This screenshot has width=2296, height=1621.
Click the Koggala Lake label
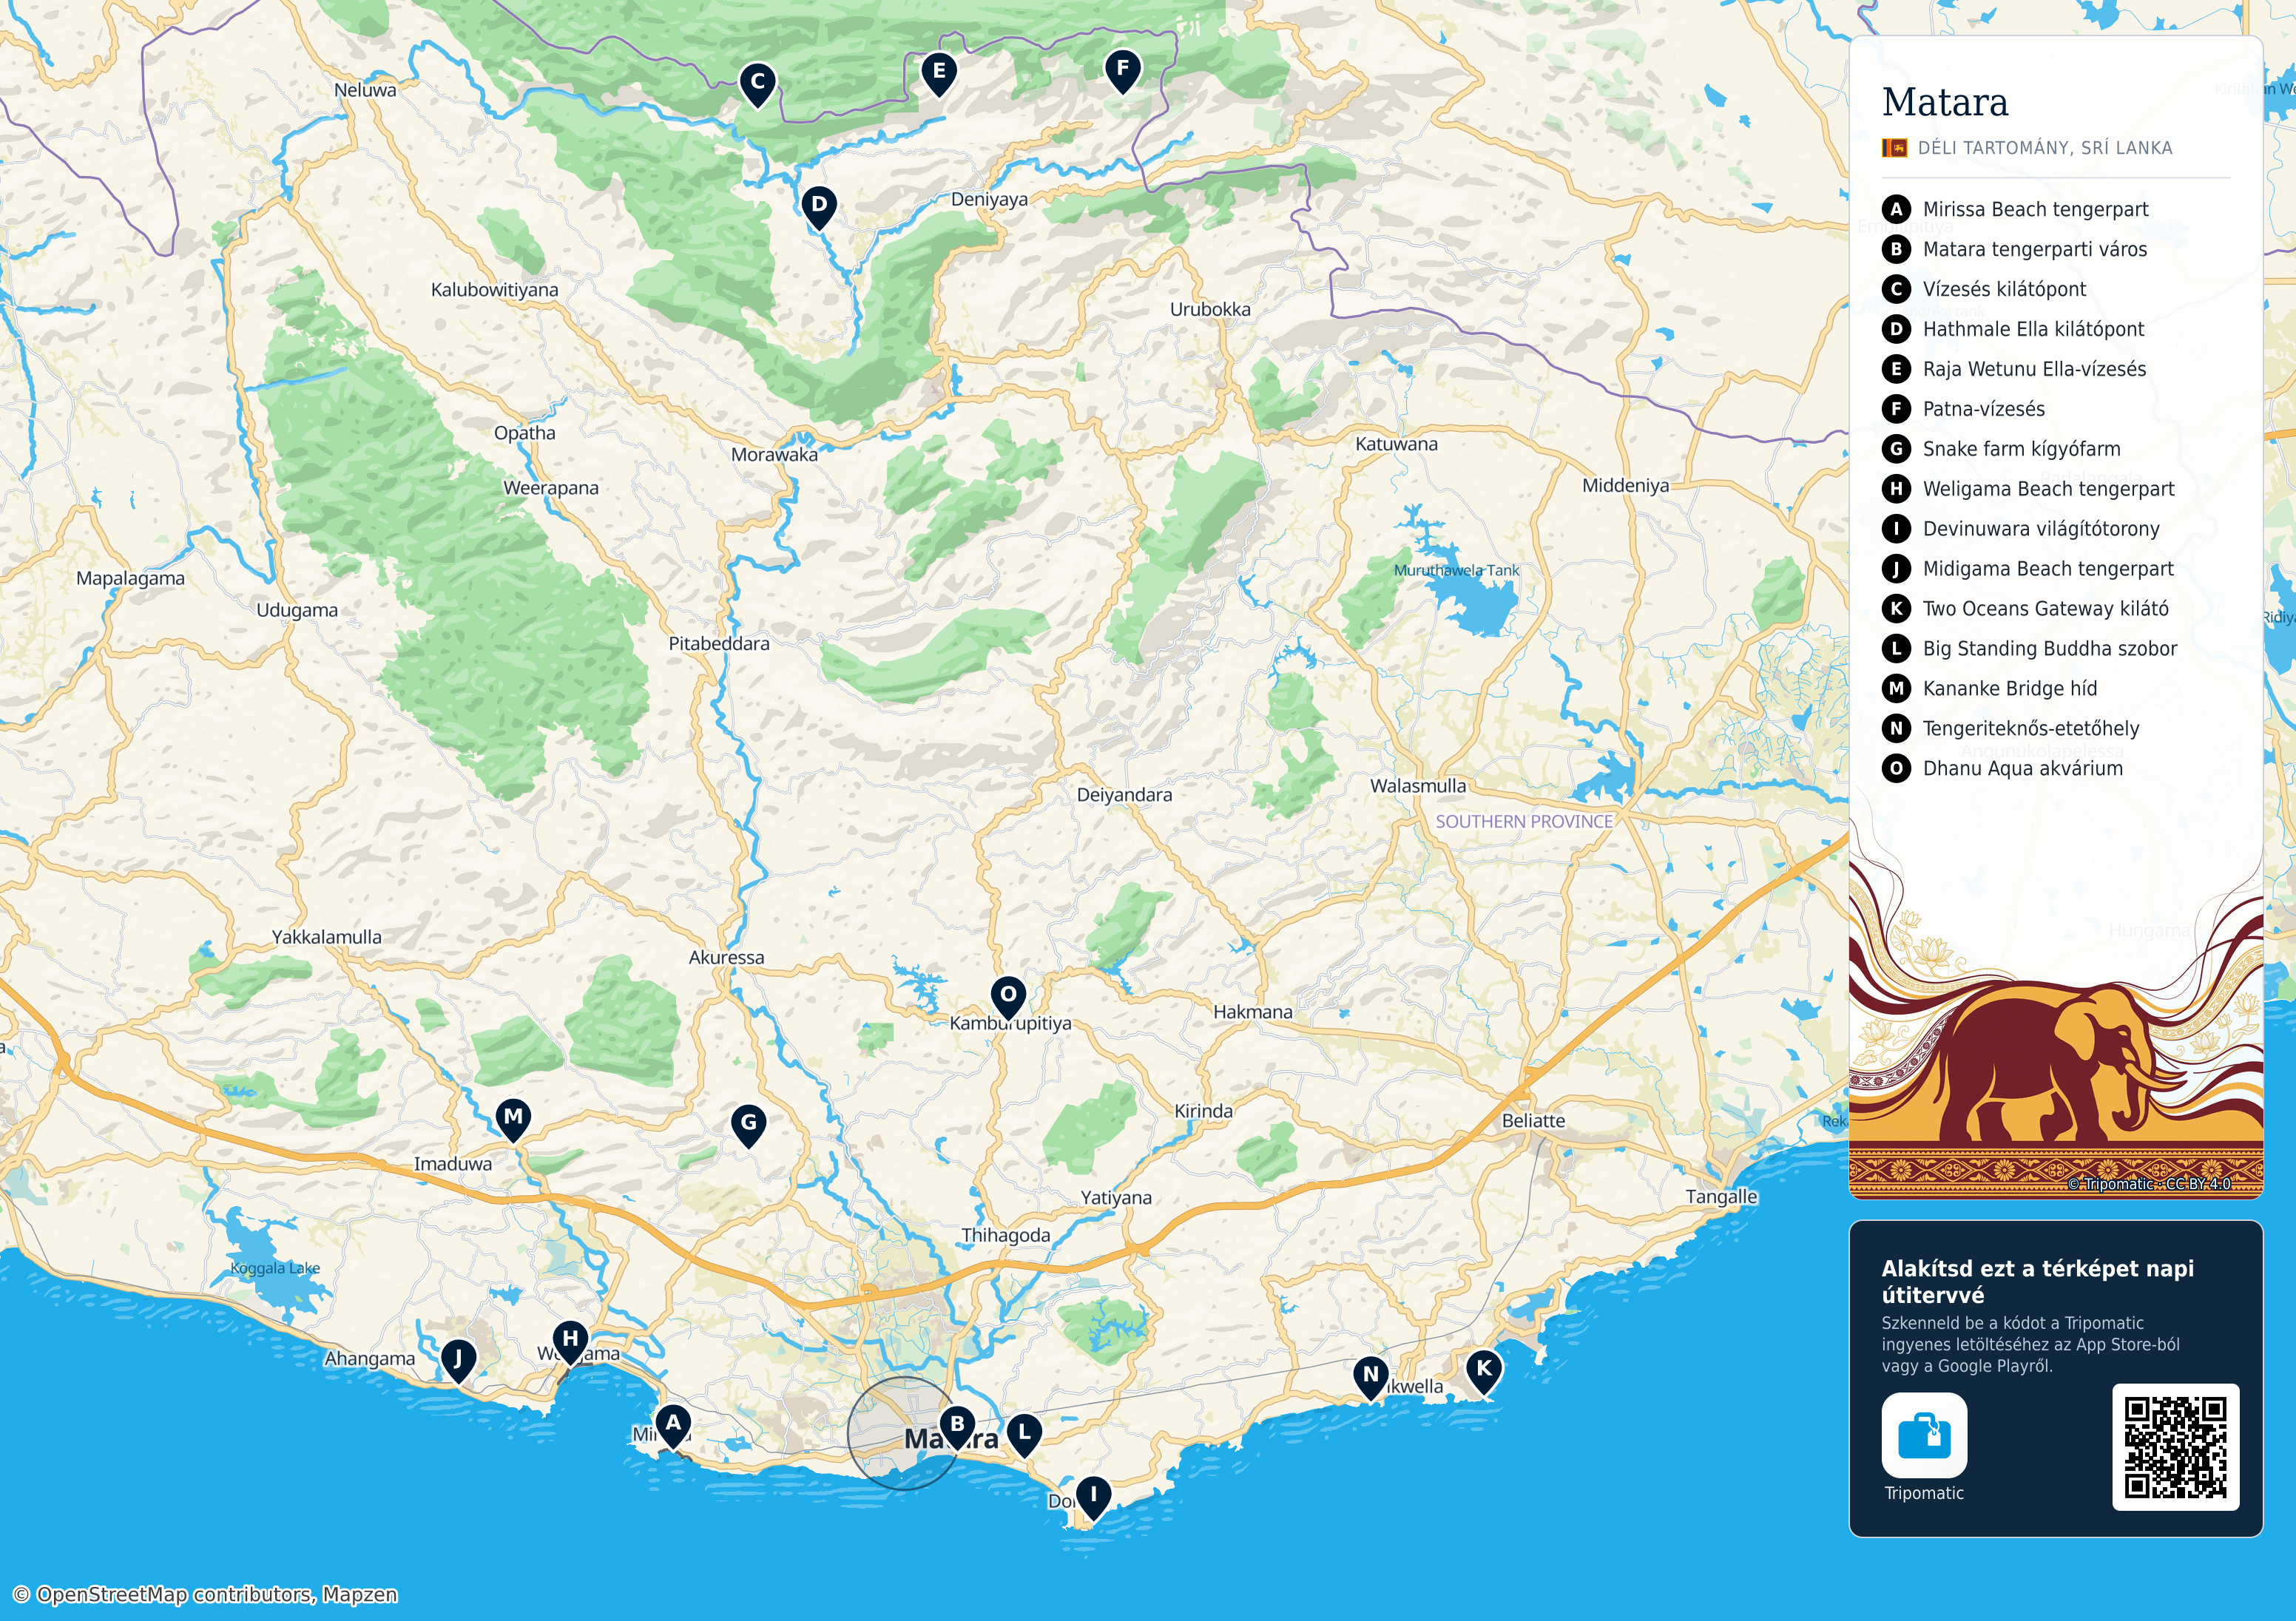(x=275, y=1268)
